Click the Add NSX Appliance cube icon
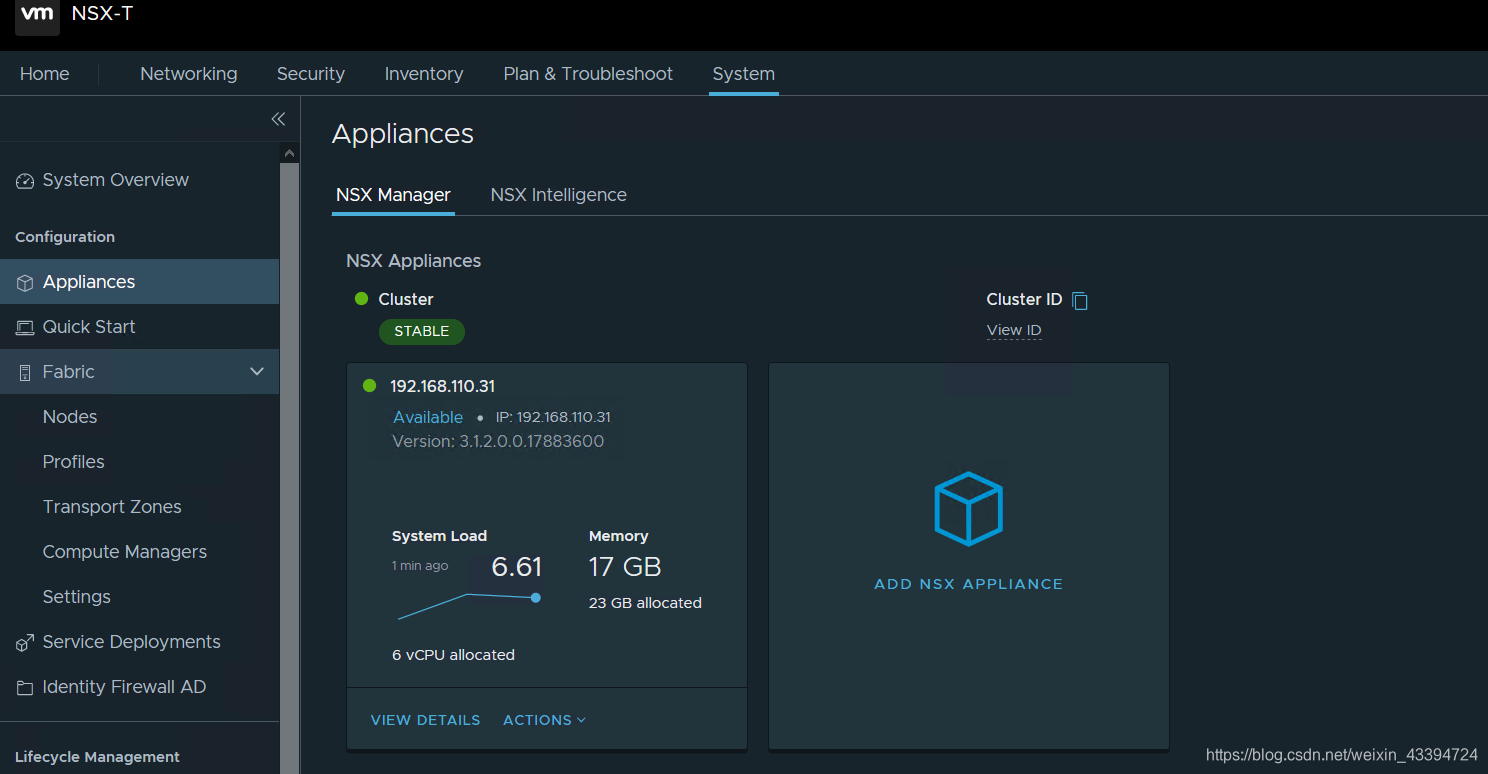 click(968, 509)
